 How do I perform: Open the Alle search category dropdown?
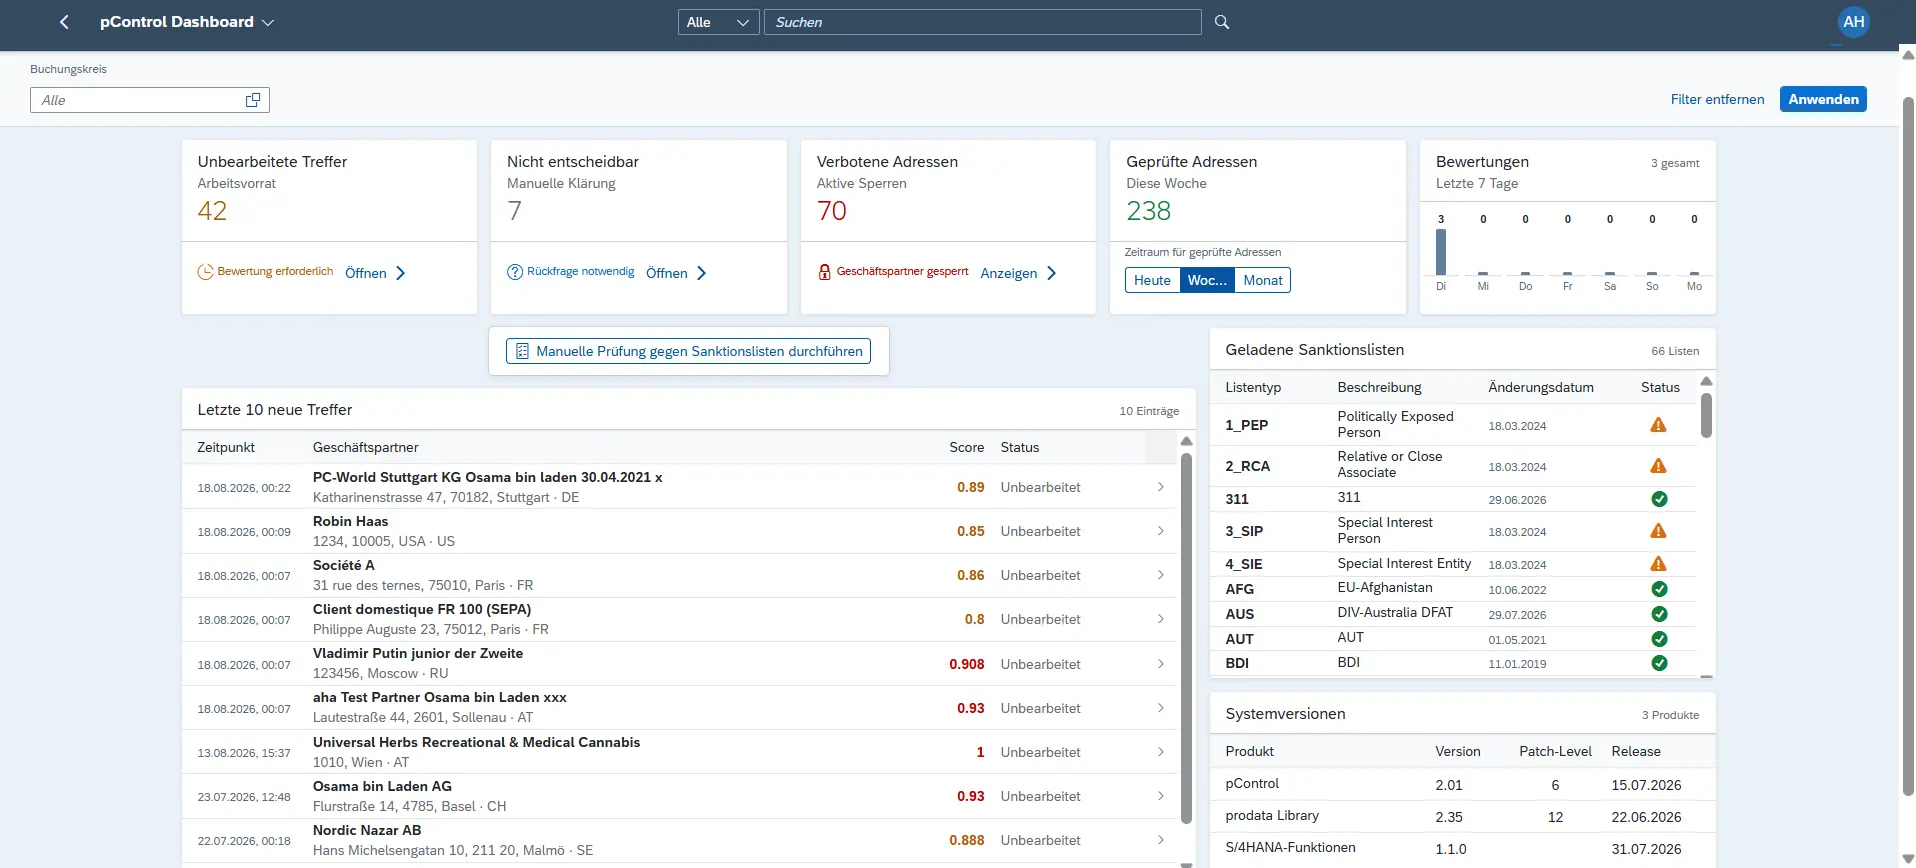coord(718,22)
